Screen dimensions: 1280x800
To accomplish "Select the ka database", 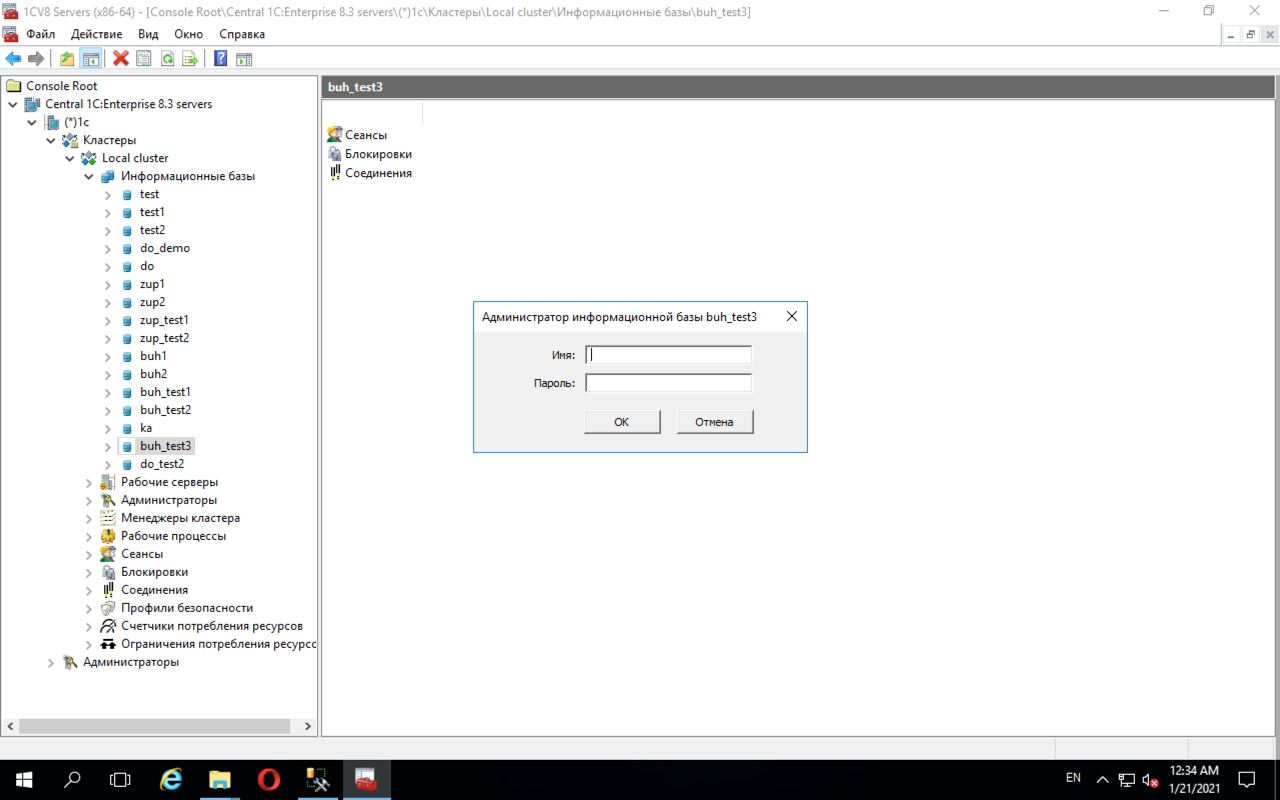I will 146,428.
